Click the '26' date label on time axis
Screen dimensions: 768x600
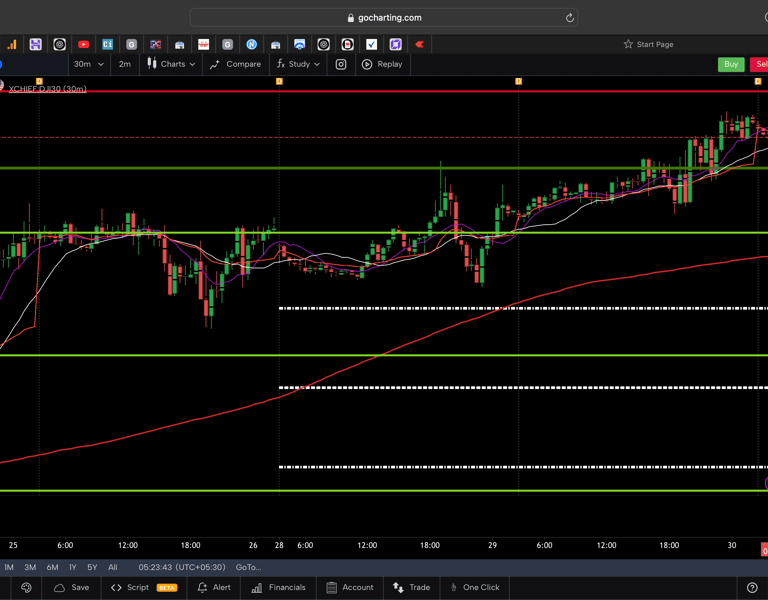pos(253,545)
